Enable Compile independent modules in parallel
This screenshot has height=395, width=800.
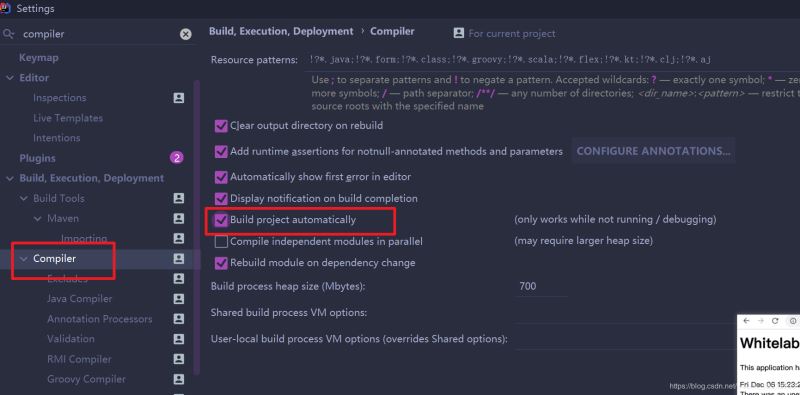221,241
